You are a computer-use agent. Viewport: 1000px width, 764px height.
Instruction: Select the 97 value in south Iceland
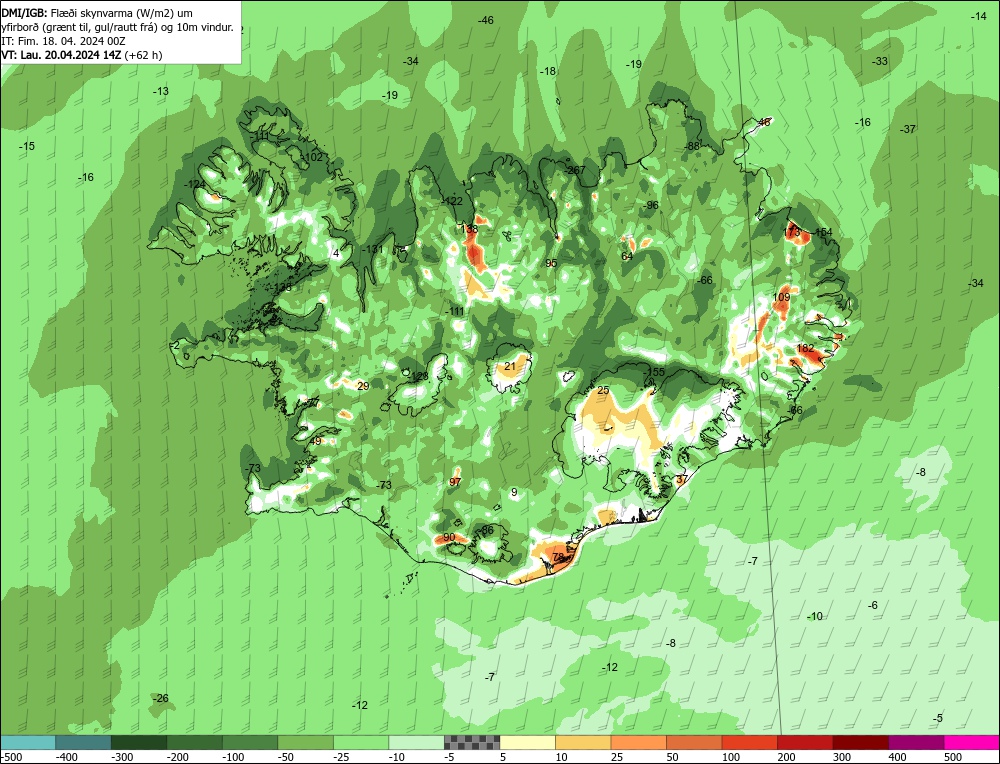tap(455, 482)
